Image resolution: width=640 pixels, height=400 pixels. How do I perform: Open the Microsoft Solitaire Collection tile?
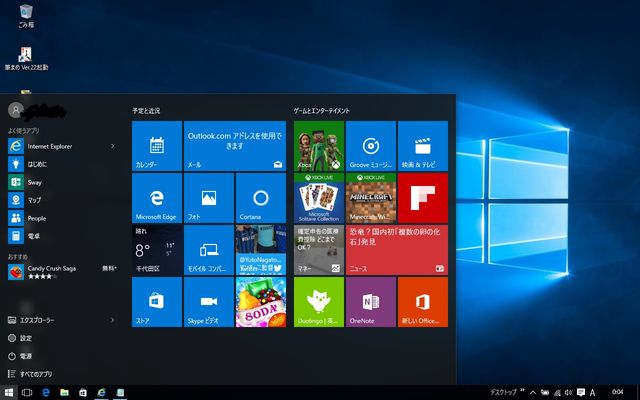pyautogui.click(x=319, y=198)
